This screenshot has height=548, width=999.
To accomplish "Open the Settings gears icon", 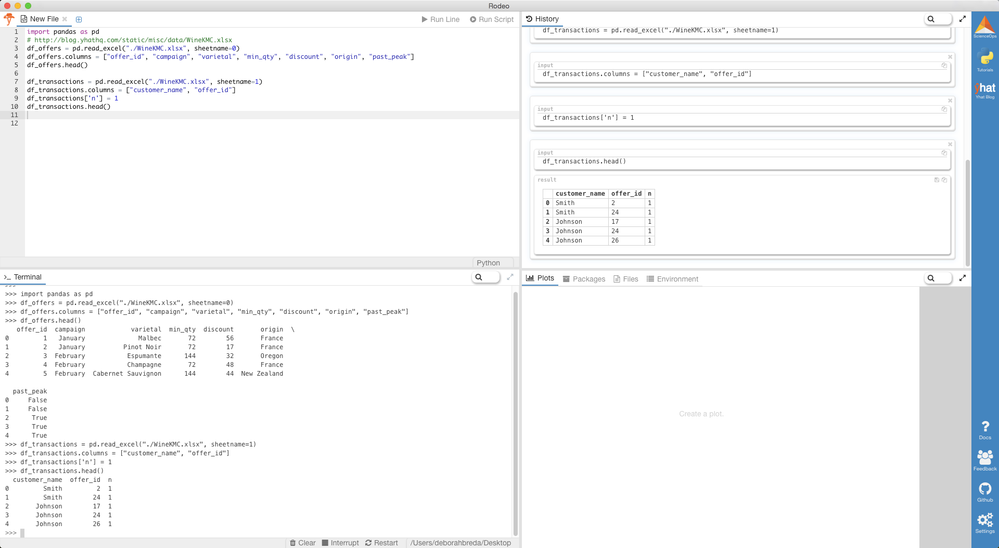I will (x=985, y=523).
